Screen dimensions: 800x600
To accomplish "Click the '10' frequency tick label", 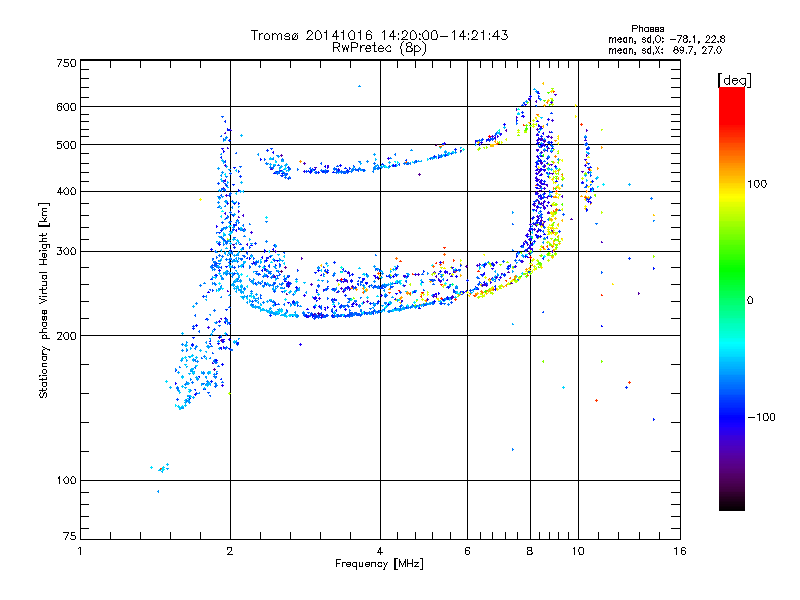I will click(x=578, y=551).
